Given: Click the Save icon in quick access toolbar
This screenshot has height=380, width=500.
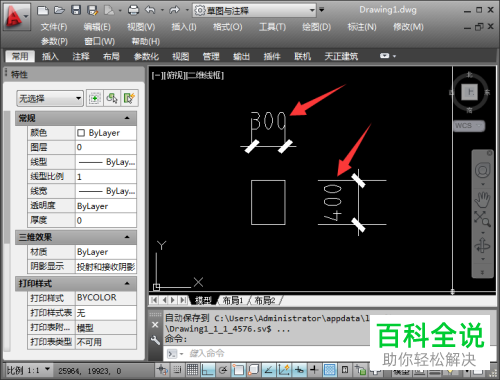Looking at the screenshot, I should pyautogui.click(x=76, y=10).
